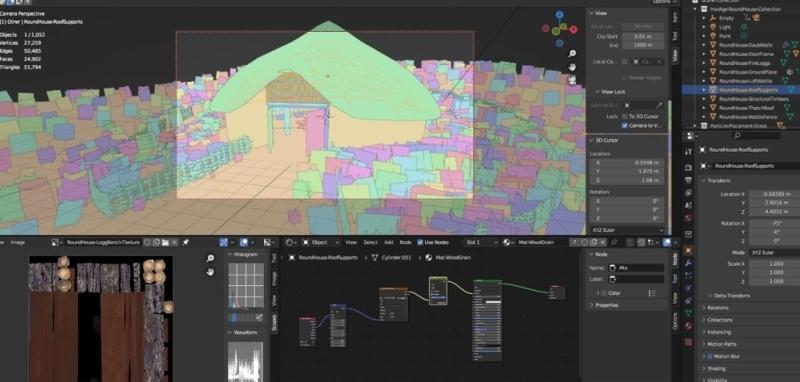
Task: Click the 3D viewport pan hand icon
Action: 572,67
